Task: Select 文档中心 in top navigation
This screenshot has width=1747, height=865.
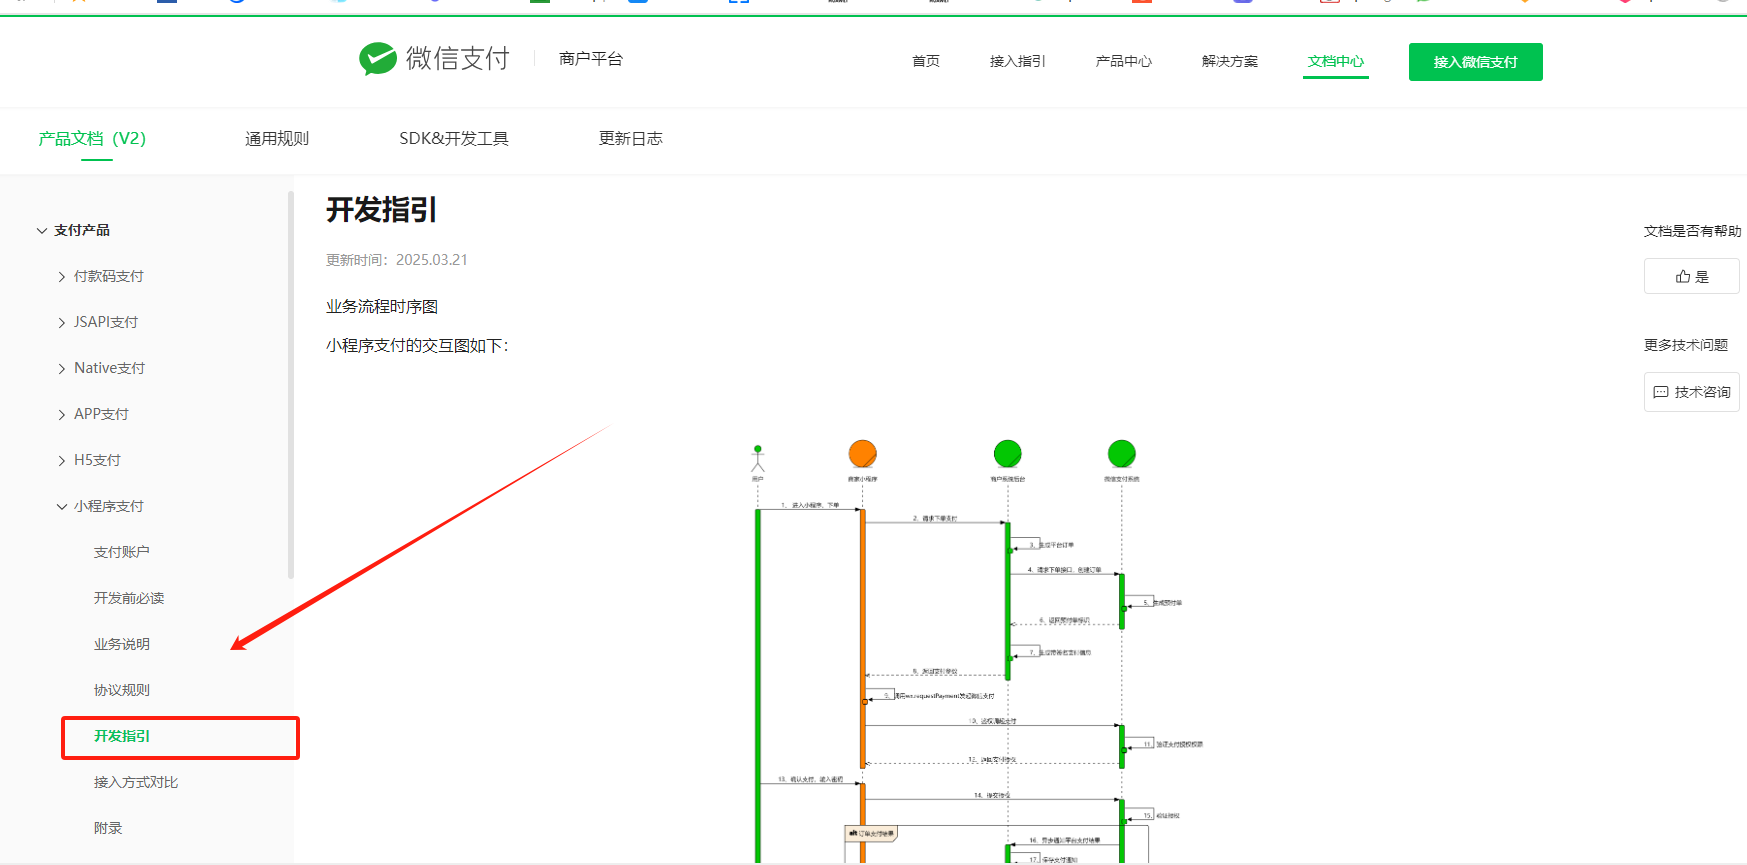Action: click(x=1335, y=61)
